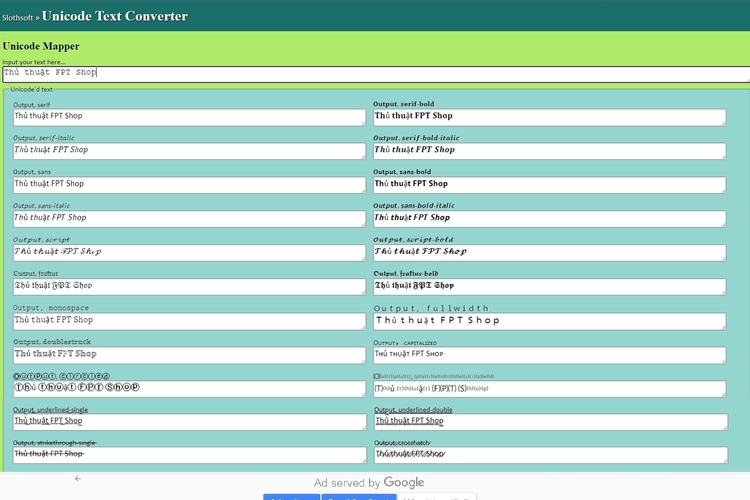Click the 'Unicode Mapper' heading
The height and width of the screenshot is (500, 750).
click(41, 46)
